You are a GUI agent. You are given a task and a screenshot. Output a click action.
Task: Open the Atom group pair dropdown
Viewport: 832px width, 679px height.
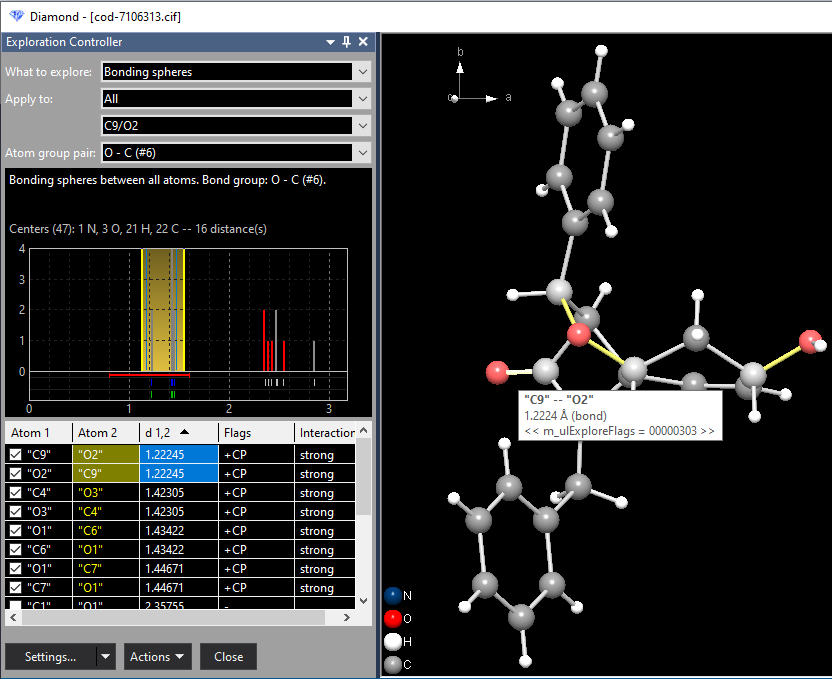click(361, 153)
